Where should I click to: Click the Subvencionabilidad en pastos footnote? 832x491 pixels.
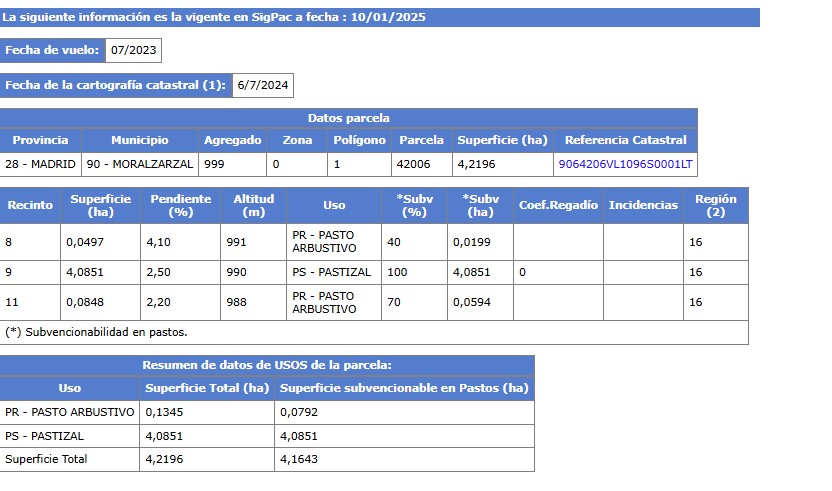(x=96, y=332)
